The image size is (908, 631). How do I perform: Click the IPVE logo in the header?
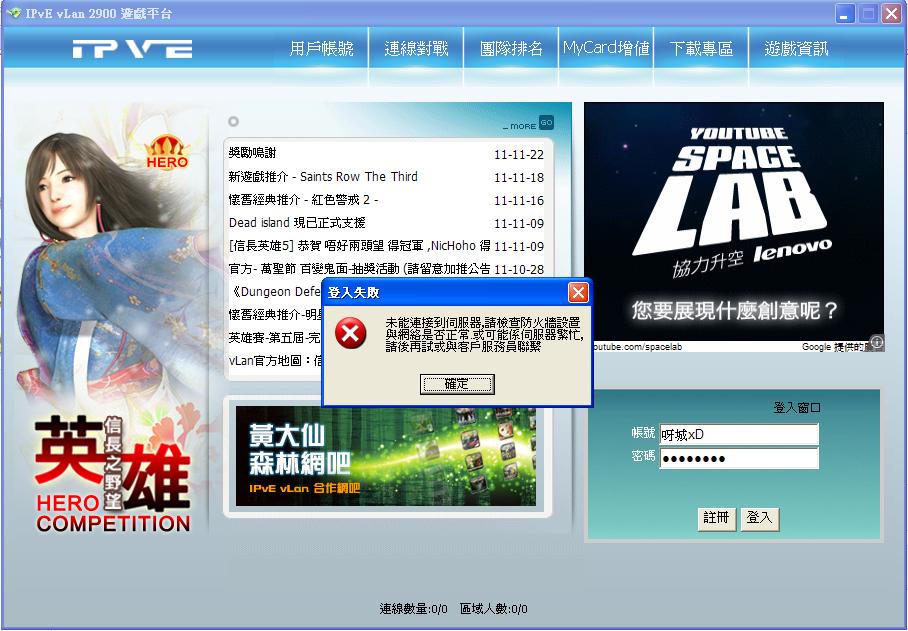[x=133, y=49]
